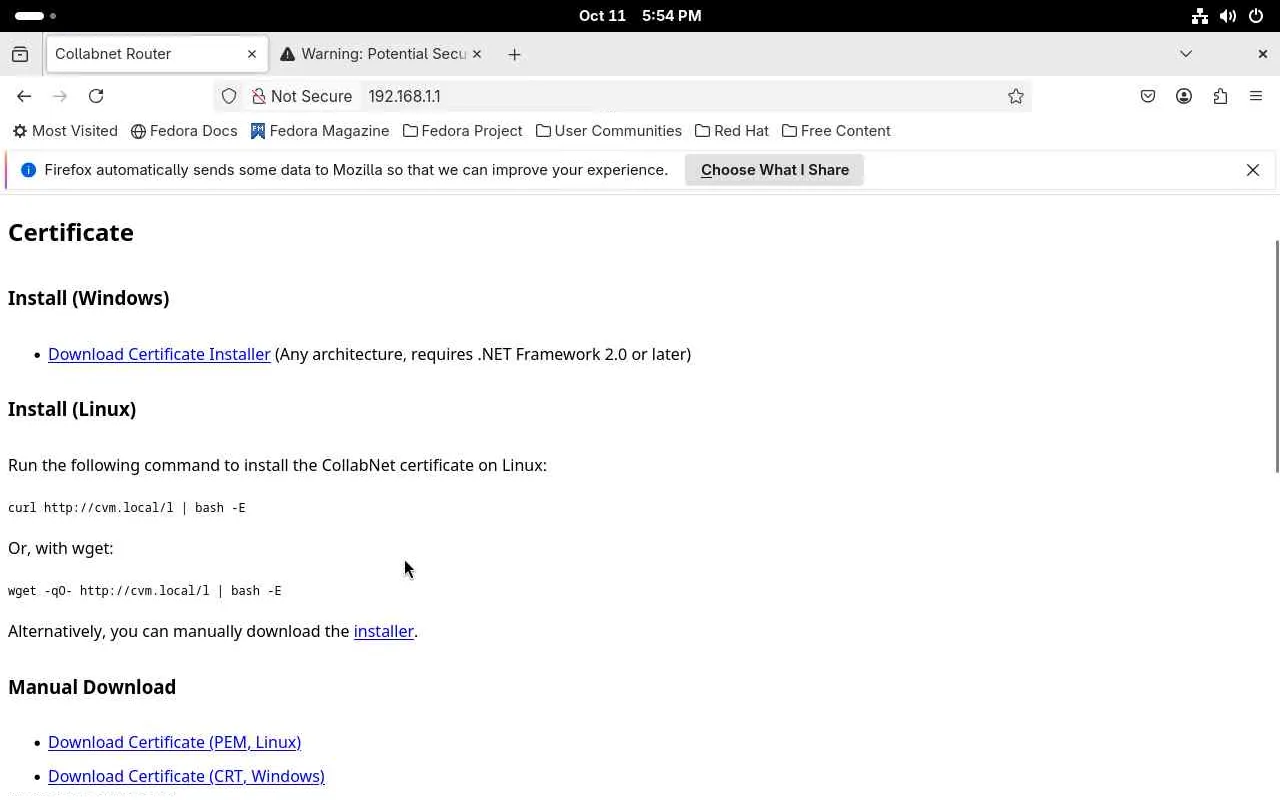Close the Collabnet Router tab
This screenshot has width=1280, height=800.
click(252, 54)
